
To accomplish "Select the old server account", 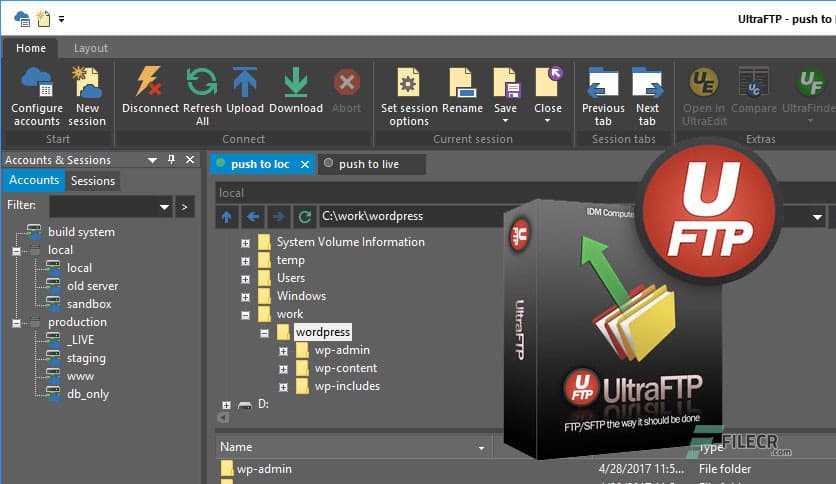I will [92, 286].
